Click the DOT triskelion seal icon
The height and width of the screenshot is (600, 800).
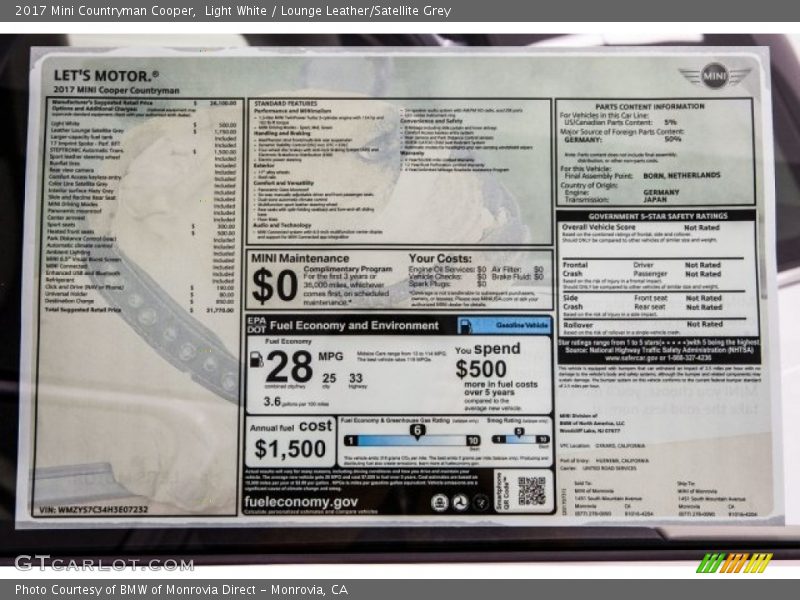pos(460,503)
